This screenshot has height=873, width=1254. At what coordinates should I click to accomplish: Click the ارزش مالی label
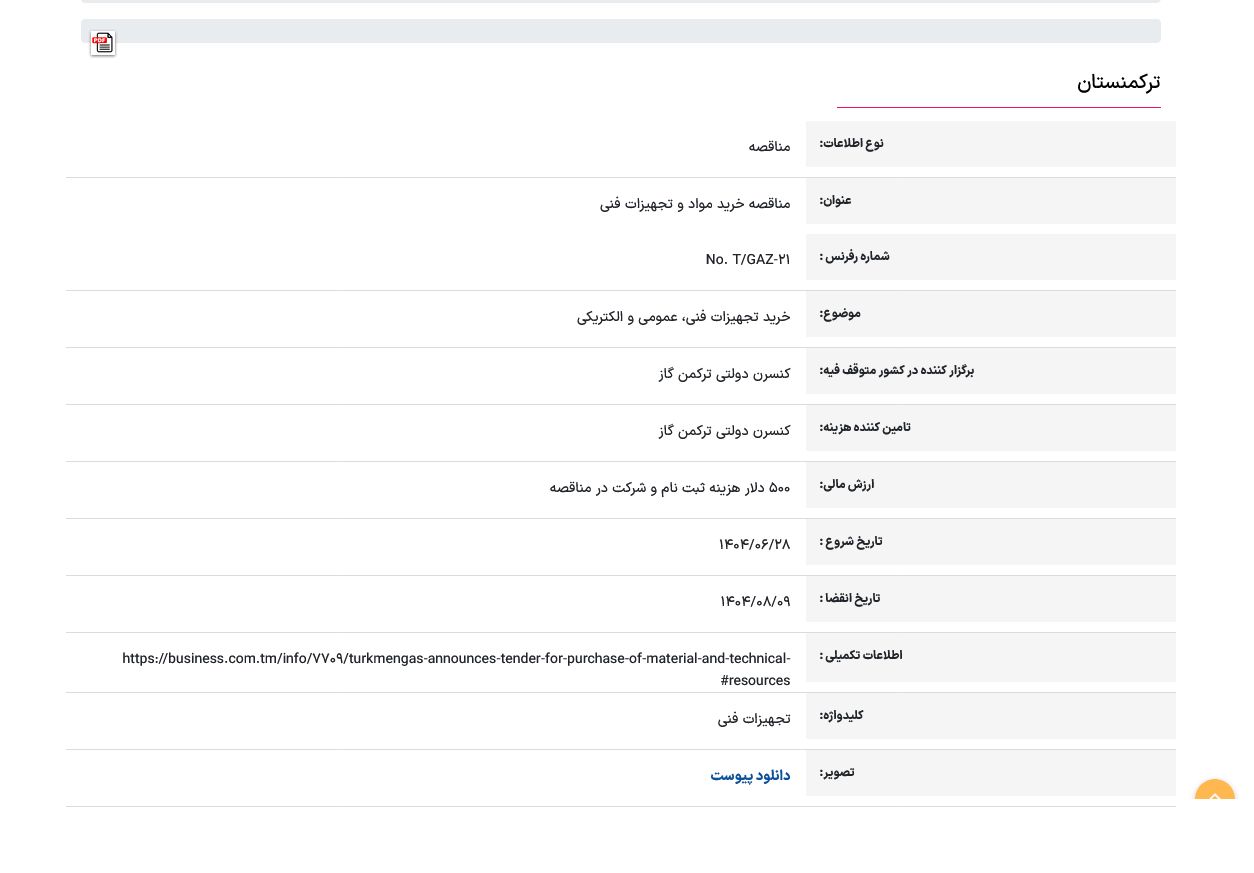847,484
